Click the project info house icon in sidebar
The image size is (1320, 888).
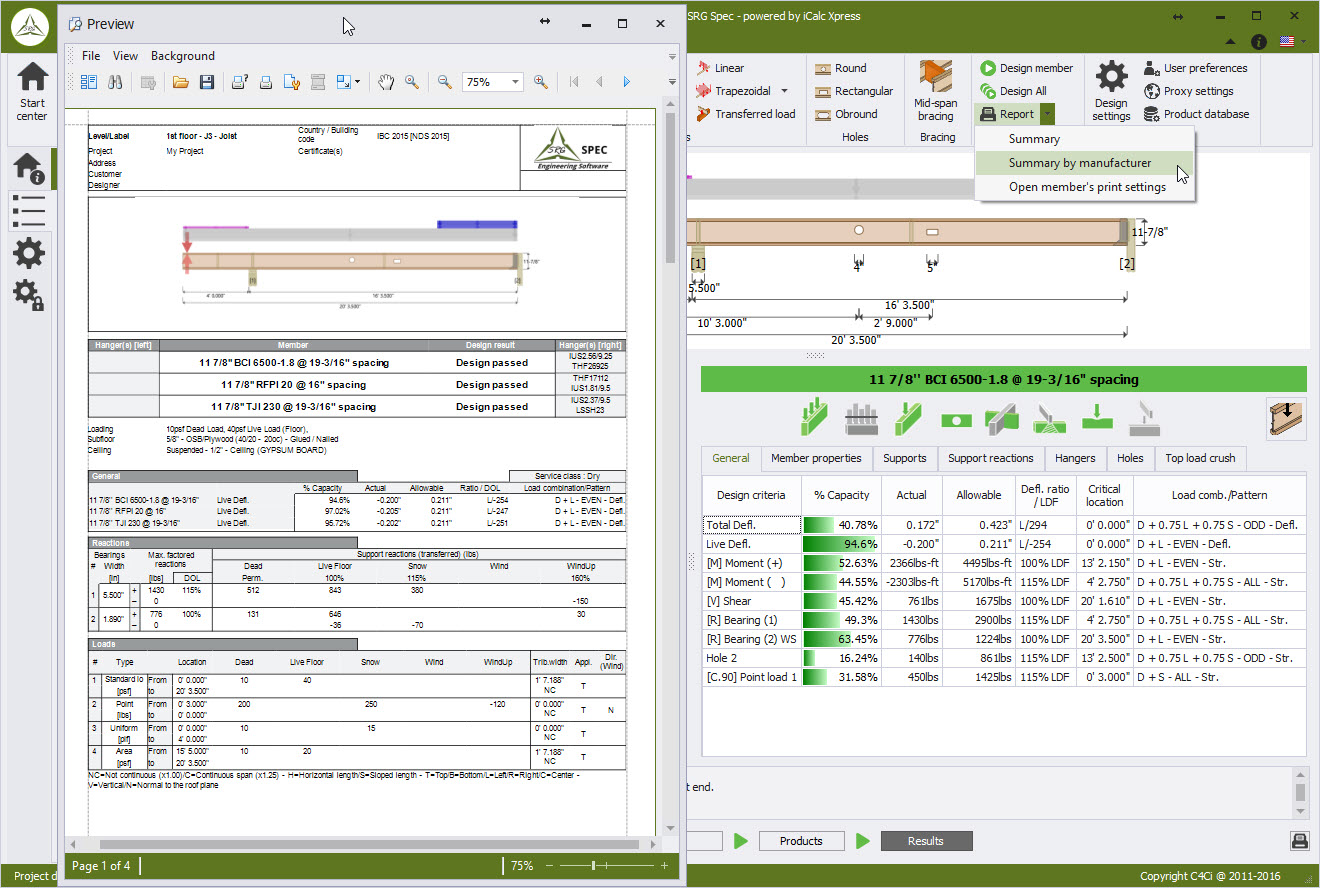tap(28, 169)
